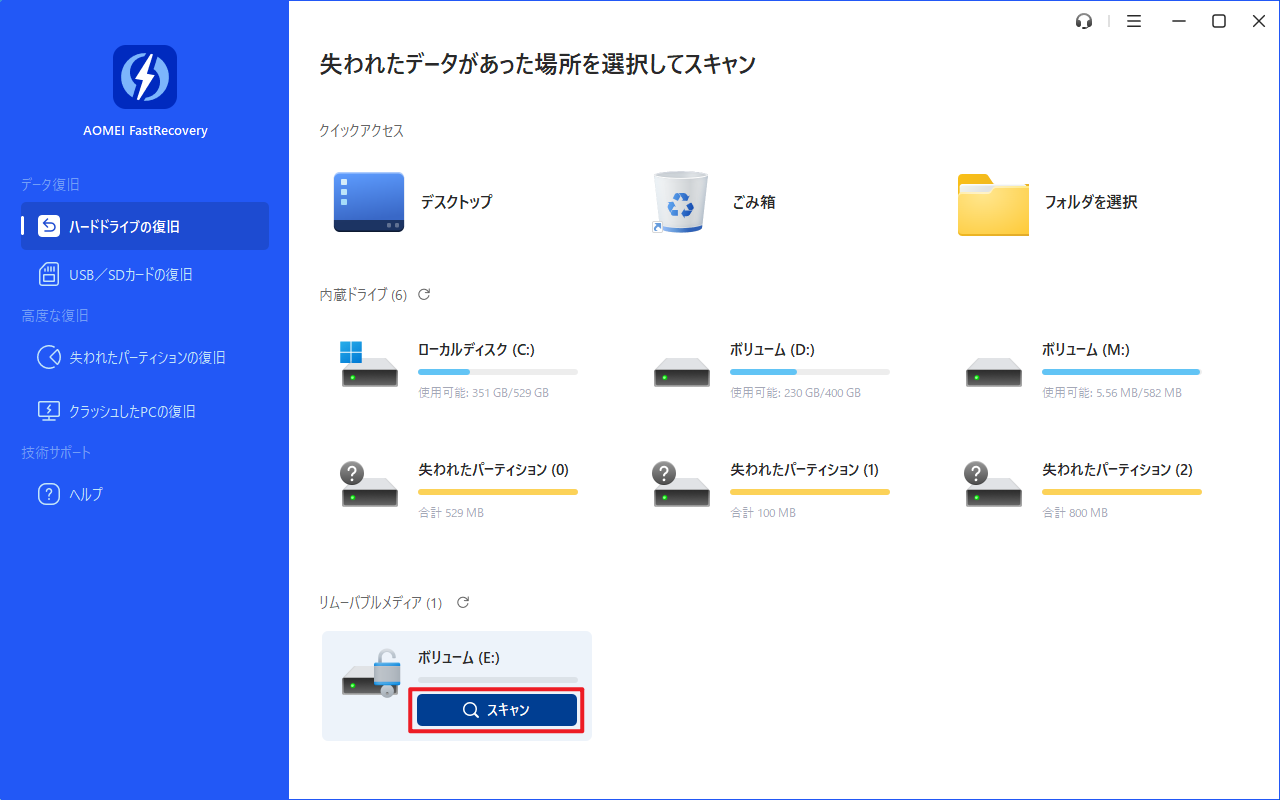1280x800 pixels.
Task: Open the hamburger menu in title bar
Action: pyautogui.click(x=1133, y=21)
